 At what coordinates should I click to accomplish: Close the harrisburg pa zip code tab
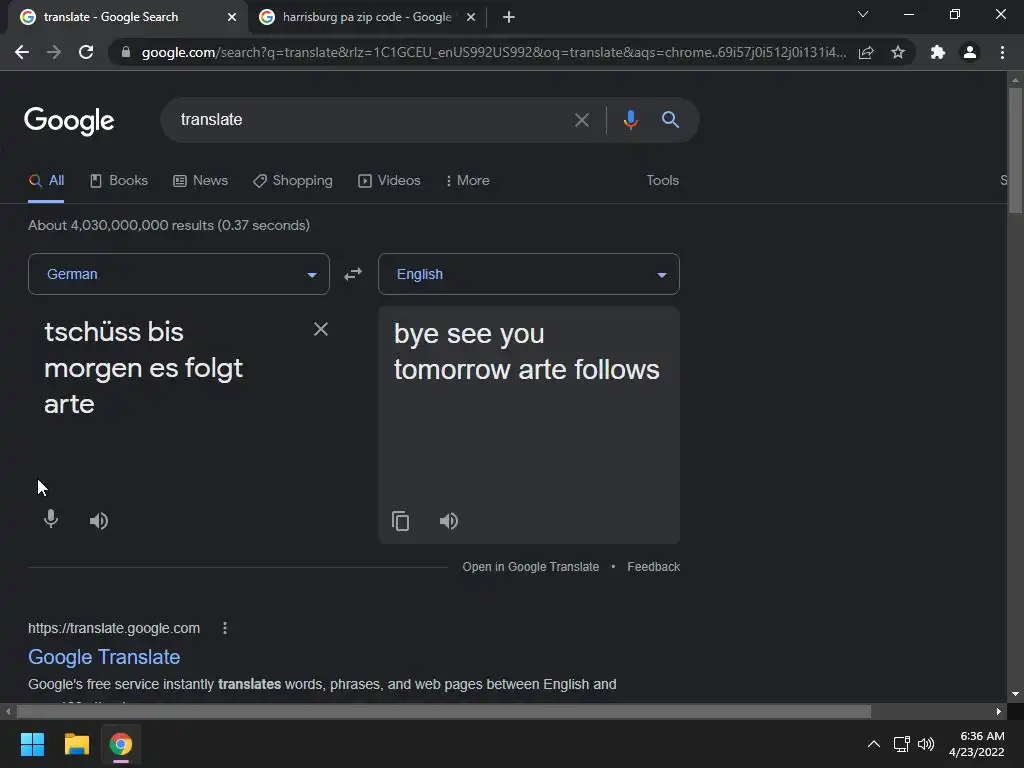471,17
